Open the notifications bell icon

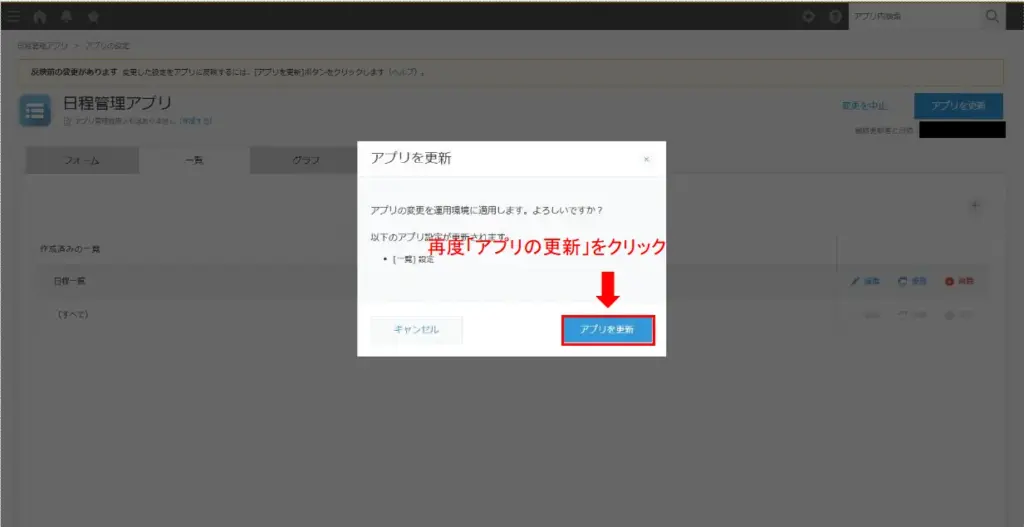[x=66, y=17]
